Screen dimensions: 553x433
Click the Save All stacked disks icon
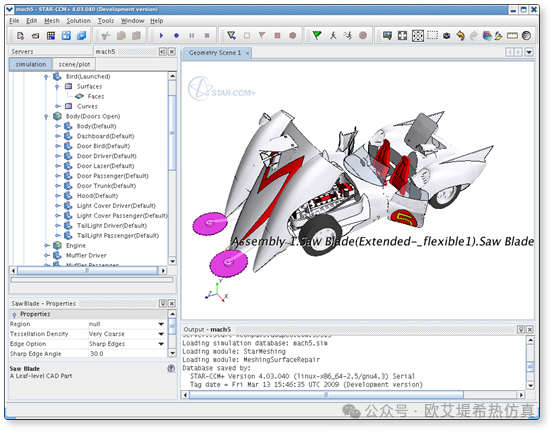[81, 36]
